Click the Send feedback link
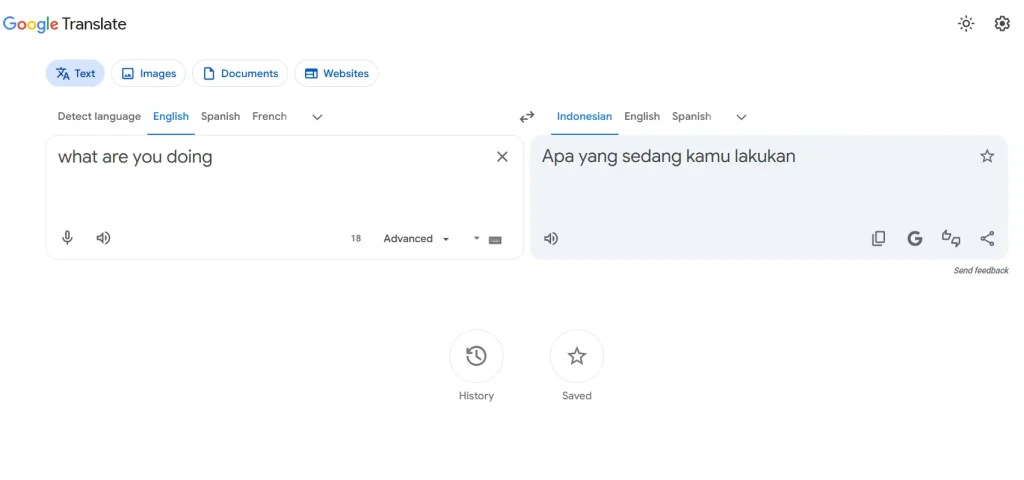1024x480 pixels. coord(981,270)
